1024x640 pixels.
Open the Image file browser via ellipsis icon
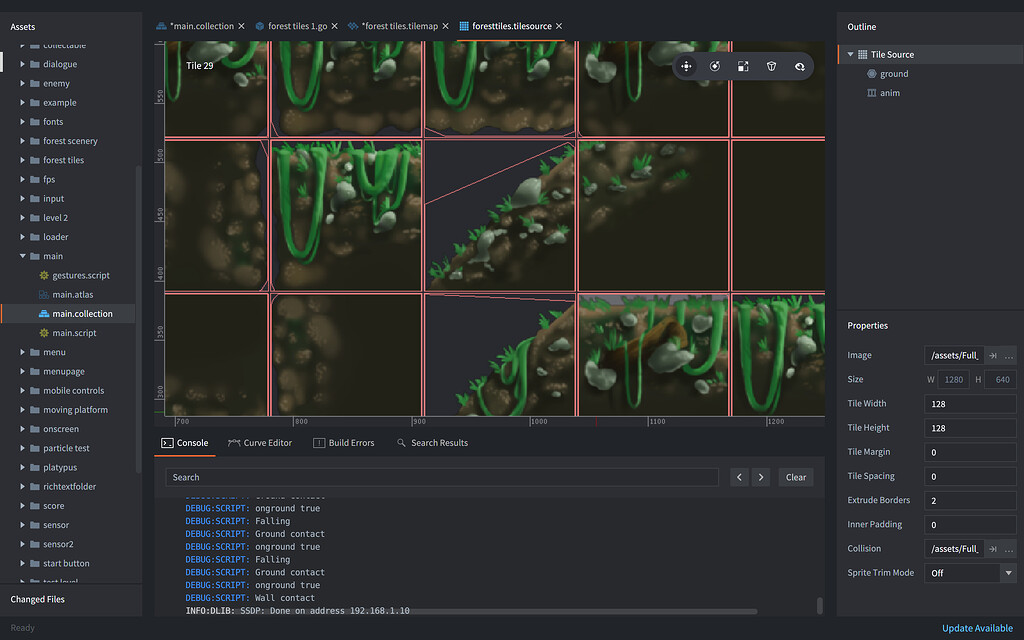click(x=1009, y=355)
